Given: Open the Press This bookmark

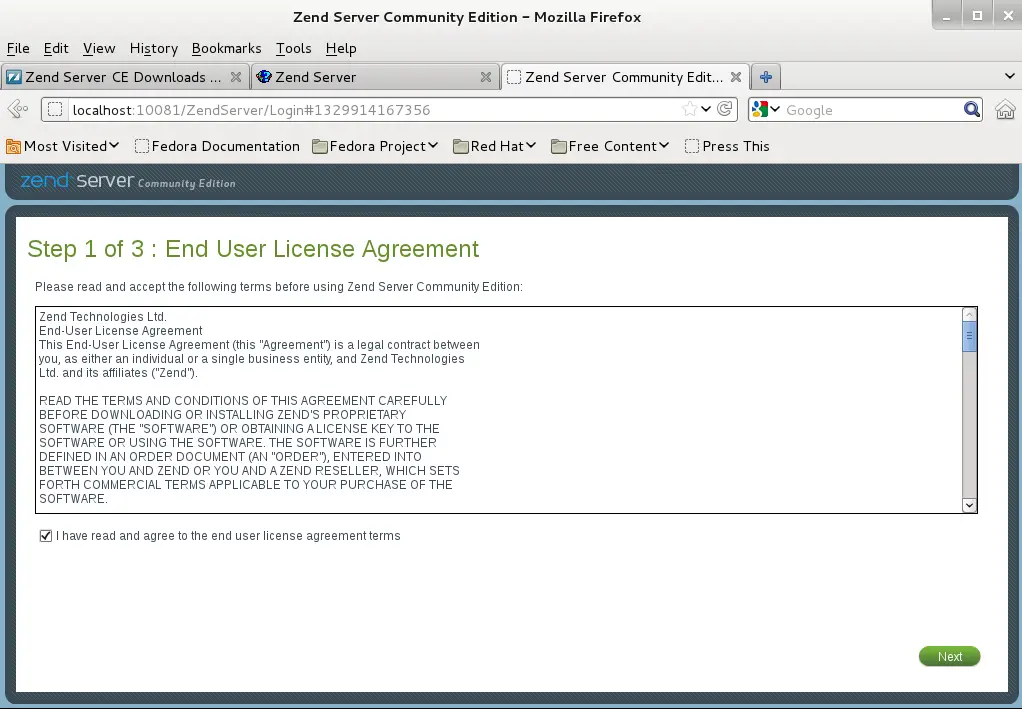Looking at the screenshot, I should point(727,147).
